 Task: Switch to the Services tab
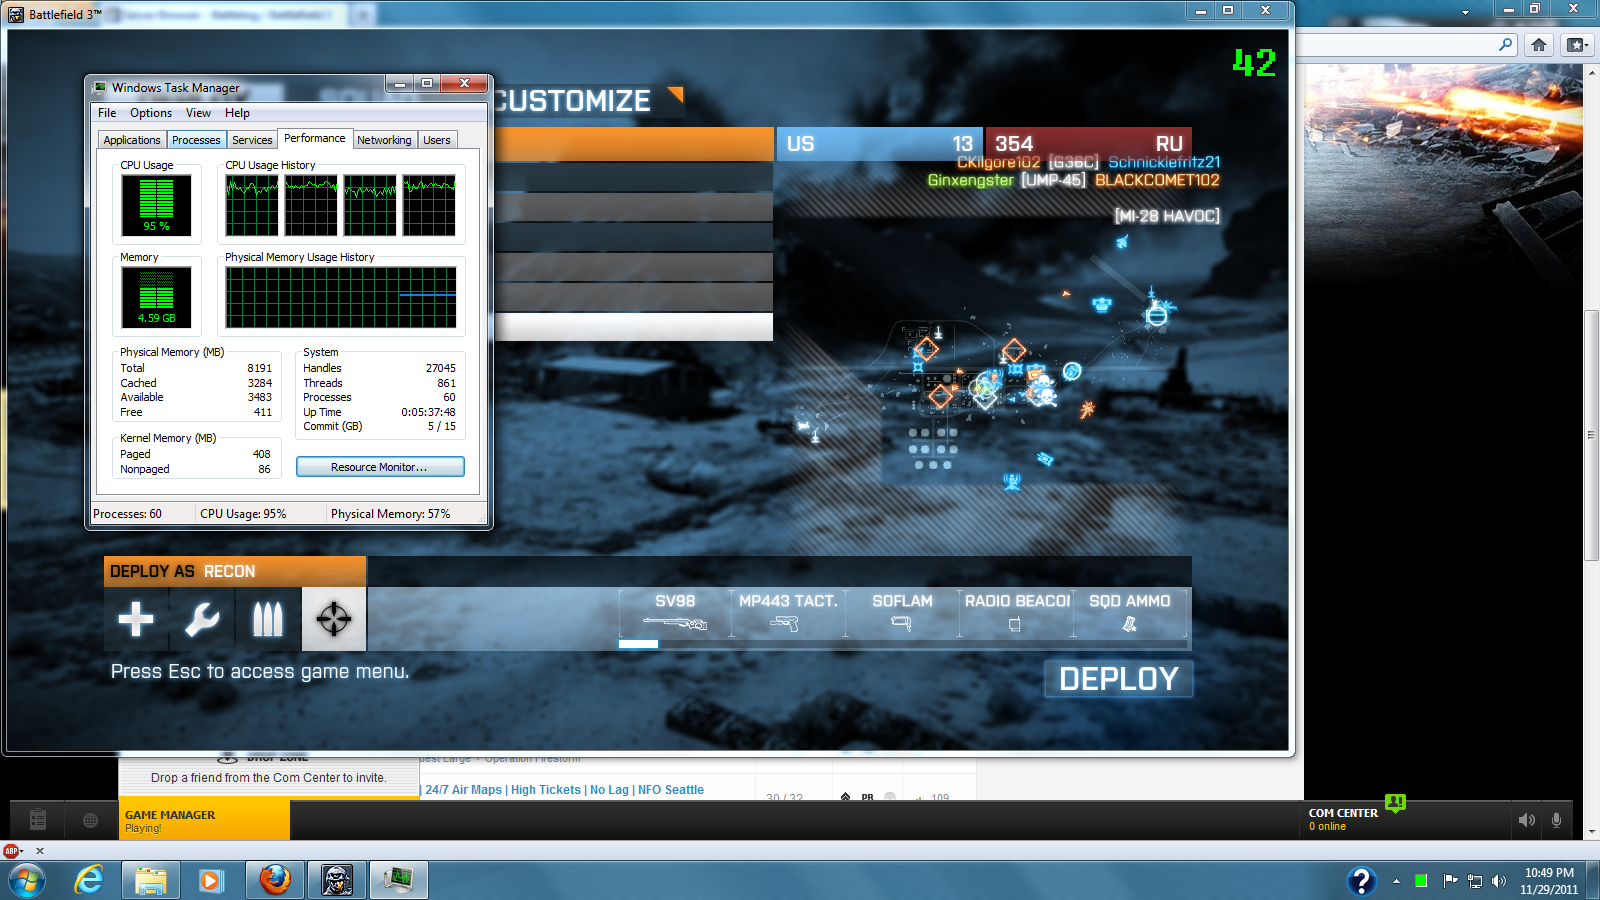[252, 140]
